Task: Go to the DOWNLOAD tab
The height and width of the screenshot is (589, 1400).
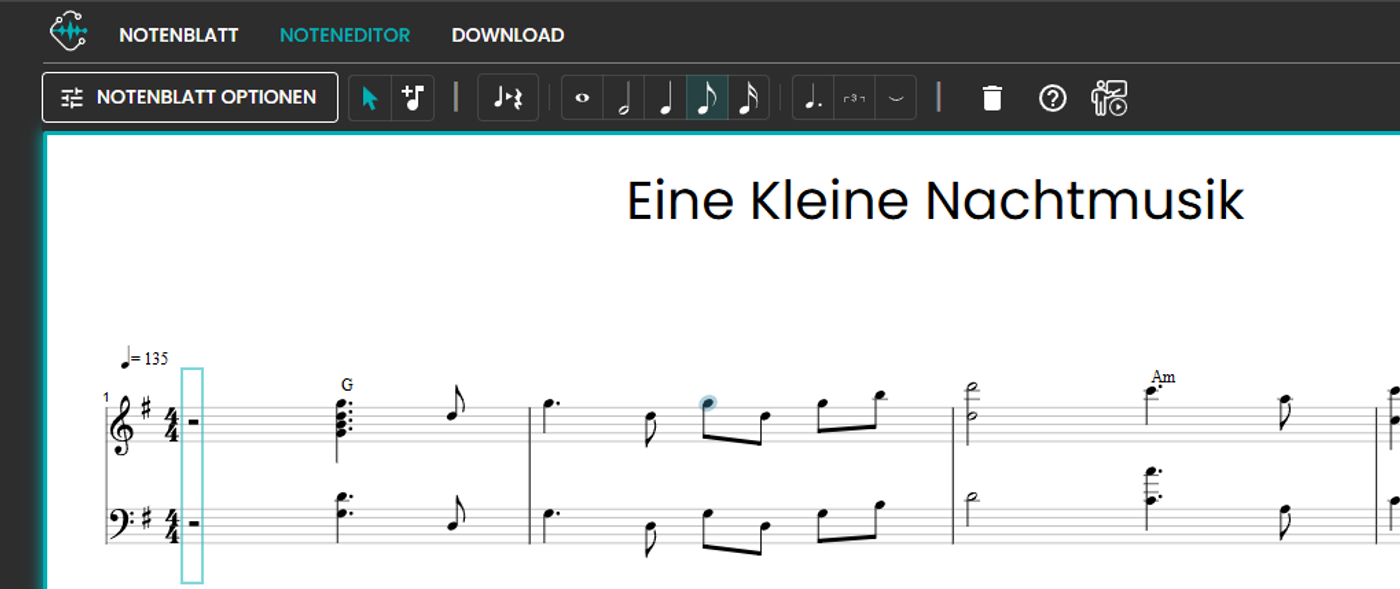Action: (508, 35)
